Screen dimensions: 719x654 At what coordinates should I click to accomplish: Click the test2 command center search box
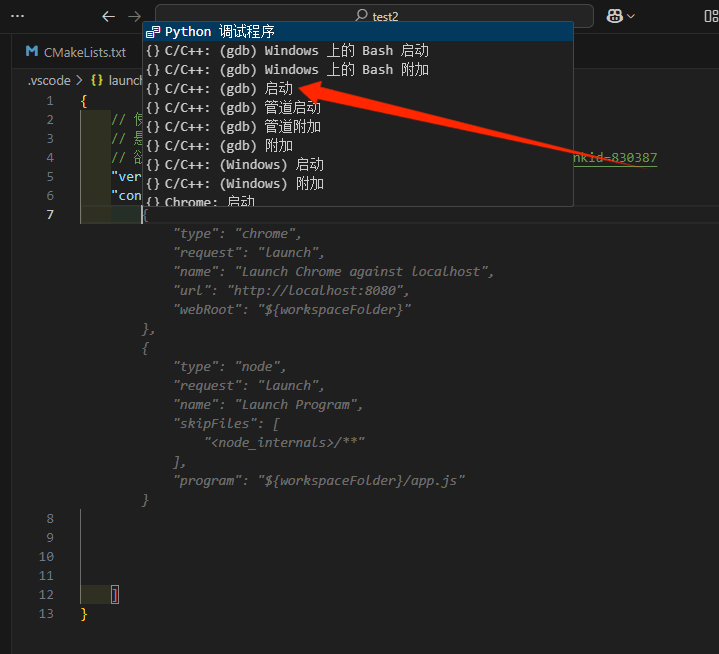pyautogui.click(x=370, y=16)
